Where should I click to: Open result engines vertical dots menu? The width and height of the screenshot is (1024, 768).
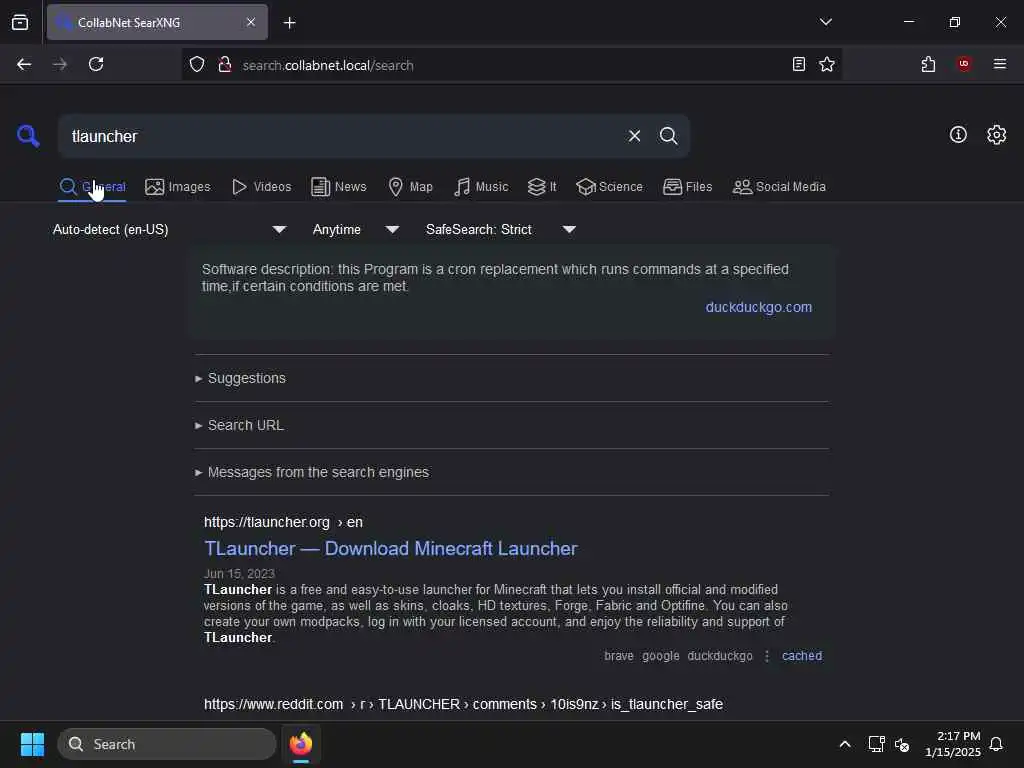click(767, 656)
